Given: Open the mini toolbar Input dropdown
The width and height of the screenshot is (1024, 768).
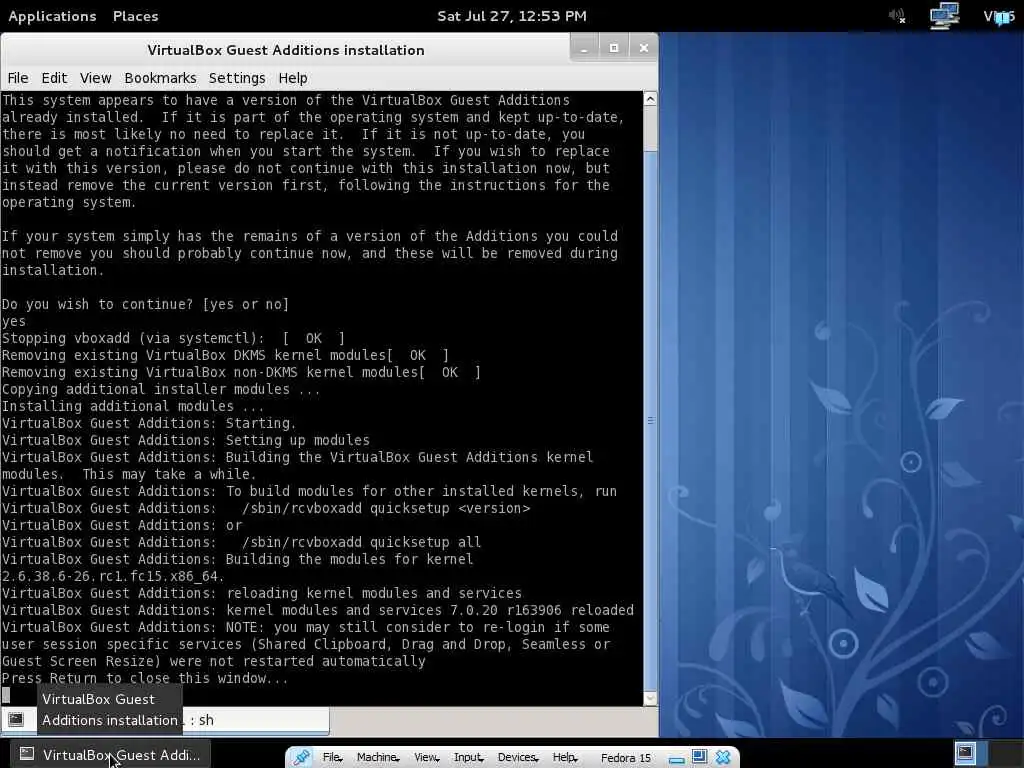Looking at the screenshot, I should [x=468, y=758].
